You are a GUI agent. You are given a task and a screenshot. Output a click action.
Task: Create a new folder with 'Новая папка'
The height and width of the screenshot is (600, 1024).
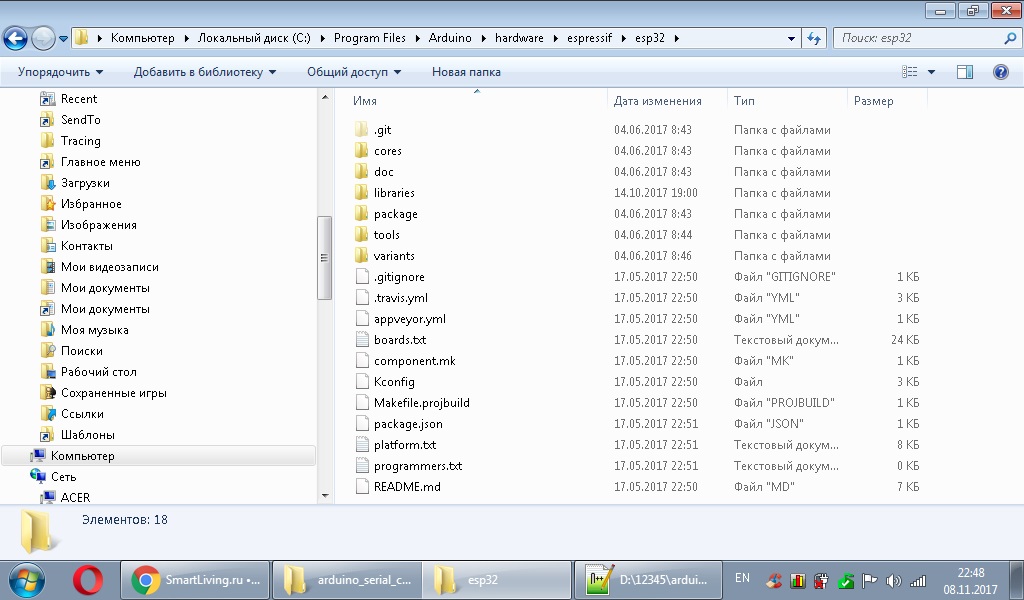[x=466, y=72]
